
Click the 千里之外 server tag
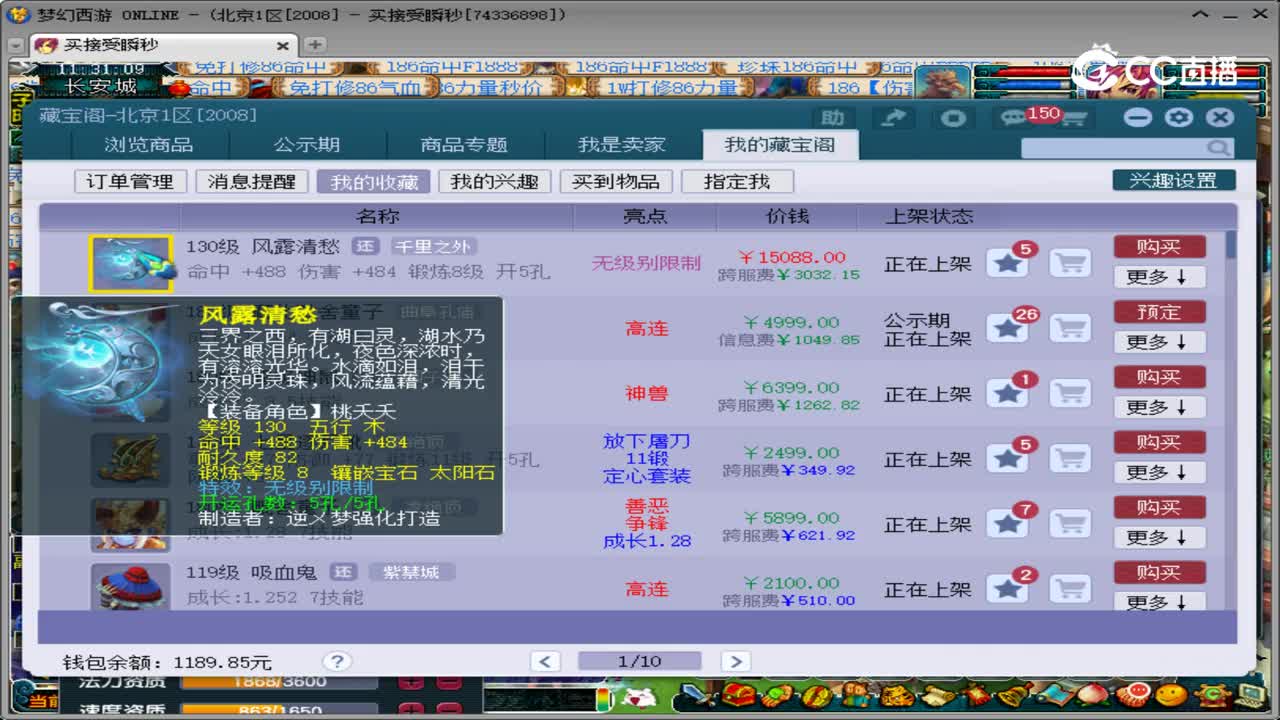(432, 246)
